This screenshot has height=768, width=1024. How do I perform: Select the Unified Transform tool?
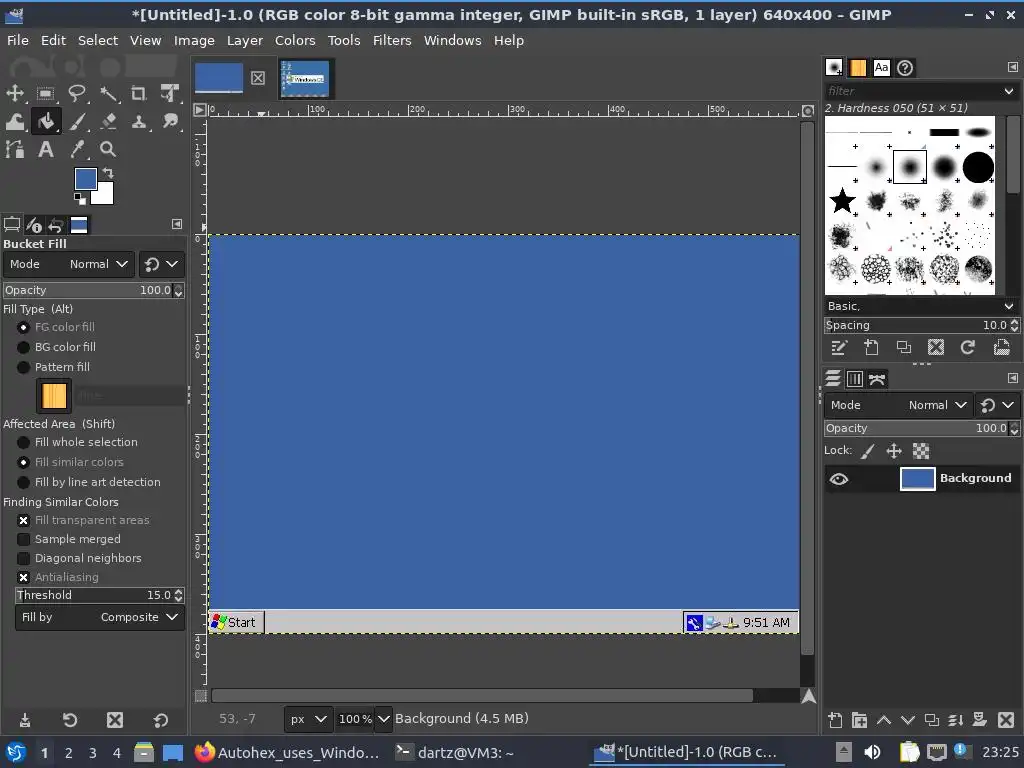tap(170, 93)
